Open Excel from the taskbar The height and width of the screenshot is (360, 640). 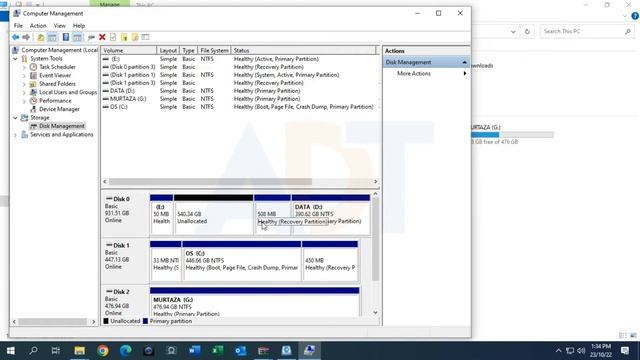coord(217,351)
